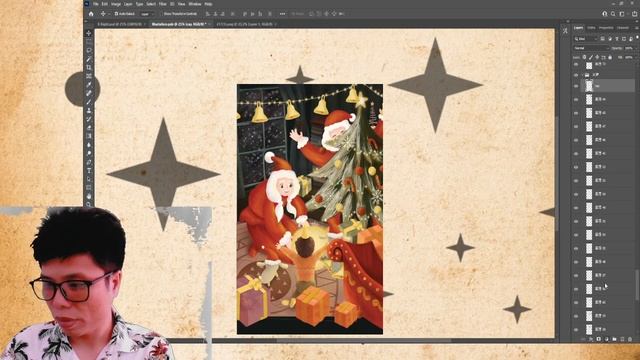Select the Eraser tool
The height and width of the screenshot is (360, 640).
coord(89,127)
